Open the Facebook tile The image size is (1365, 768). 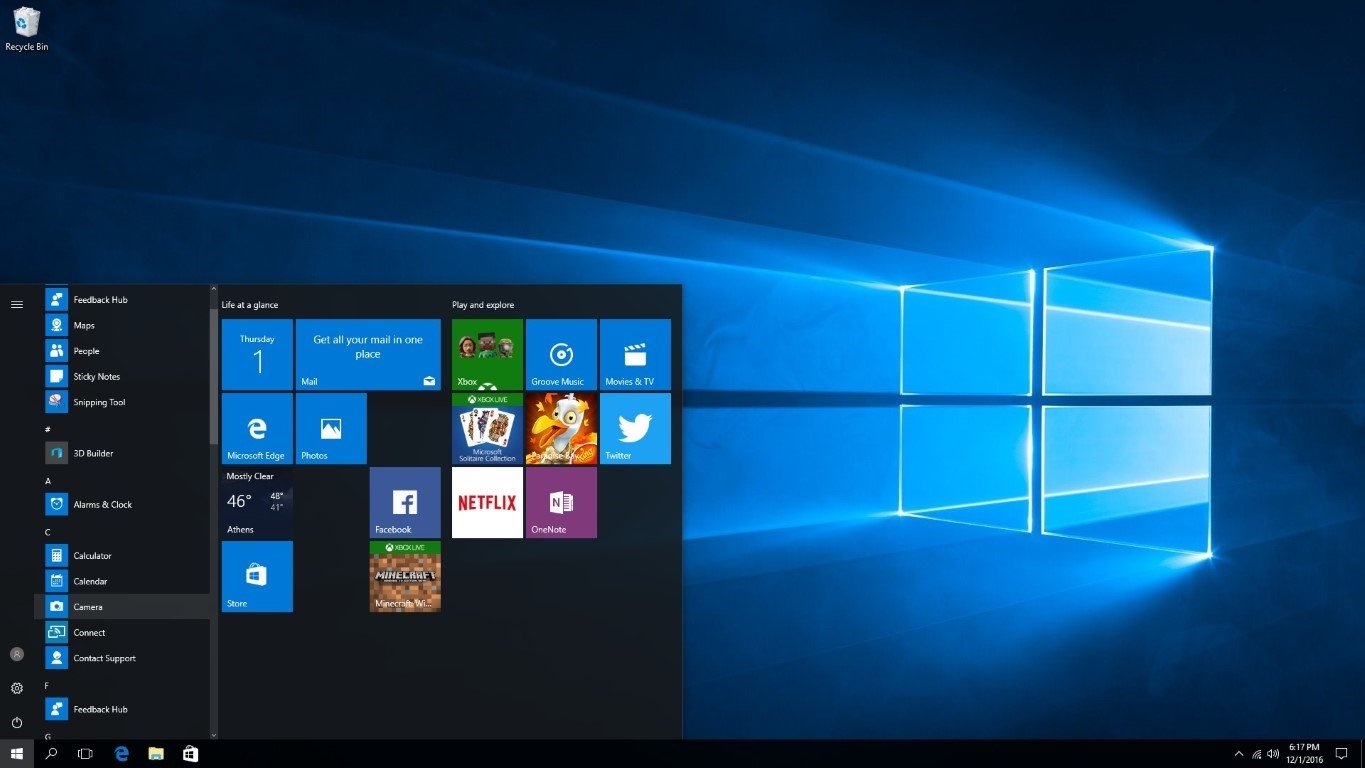pos(405,502)
